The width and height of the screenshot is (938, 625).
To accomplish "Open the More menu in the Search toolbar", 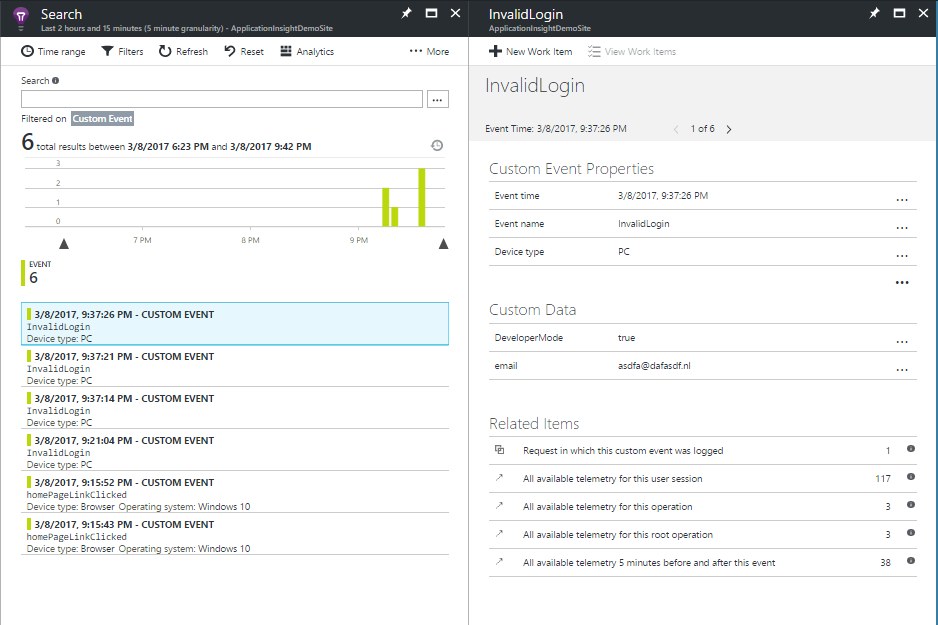I will point(429,51).
